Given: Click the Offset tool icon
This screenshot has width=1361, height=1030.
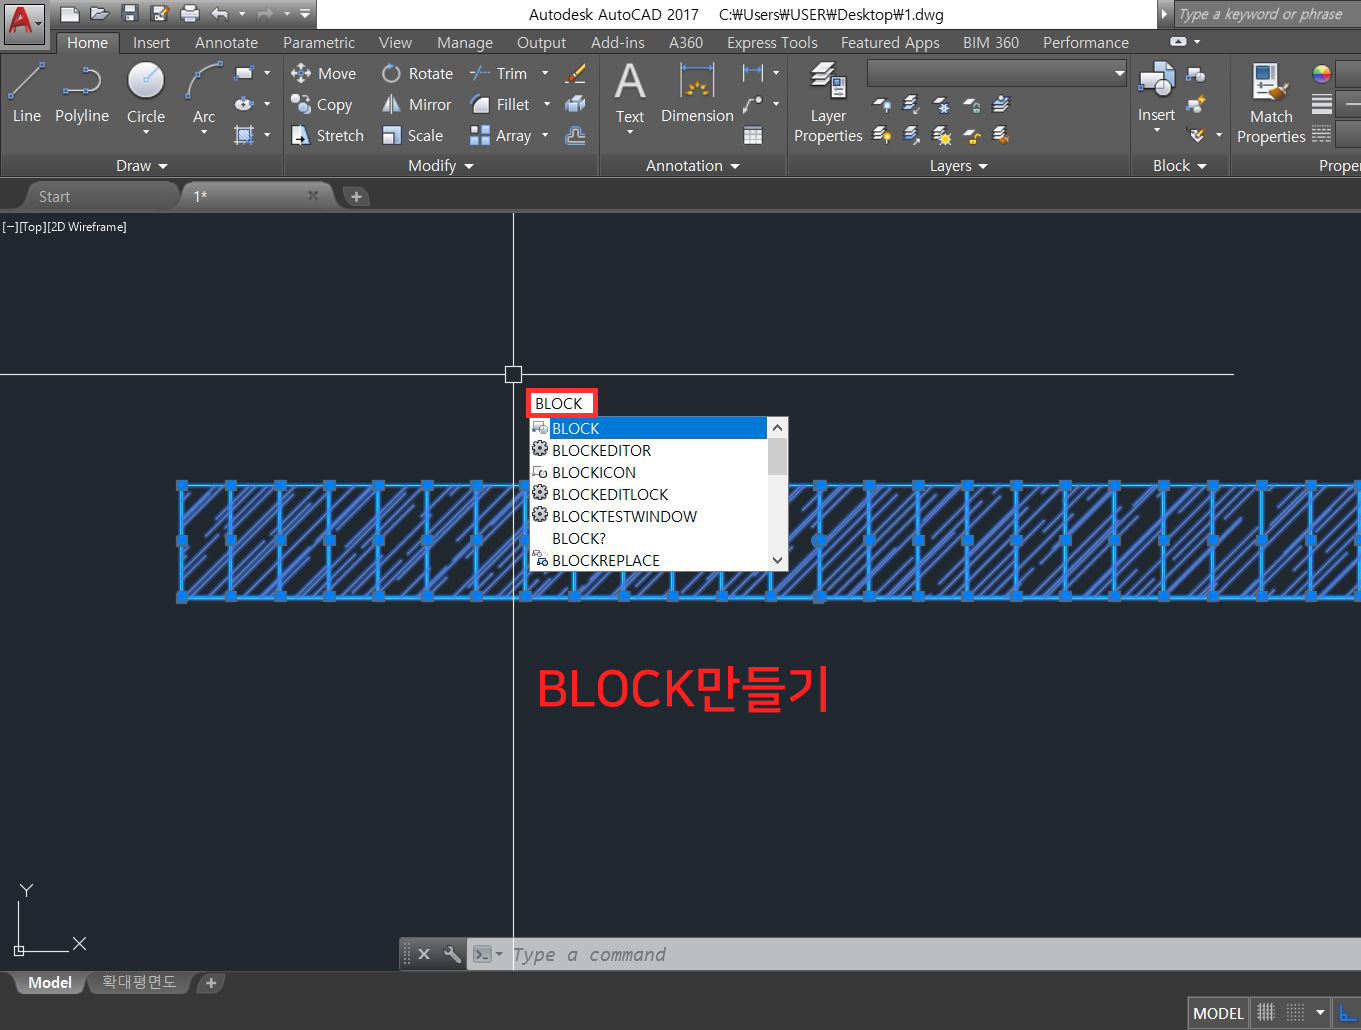Looking at the screenshot, I should click(x=575, y=135).
